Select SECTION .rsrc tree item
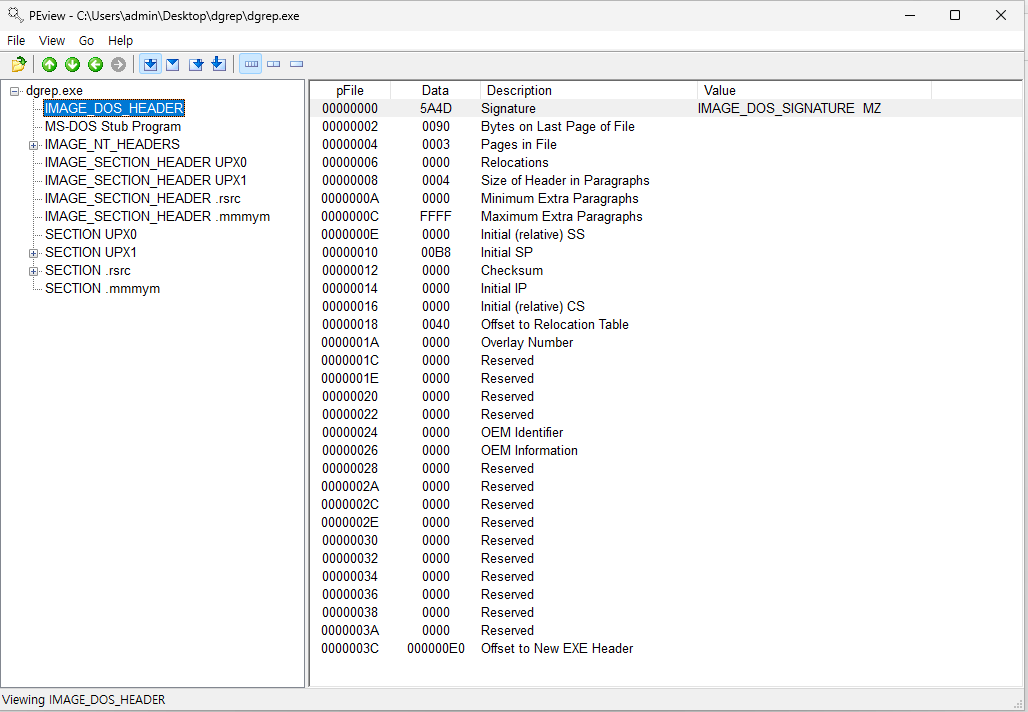This screenshot has width=1028, height=712. [88, 271]
